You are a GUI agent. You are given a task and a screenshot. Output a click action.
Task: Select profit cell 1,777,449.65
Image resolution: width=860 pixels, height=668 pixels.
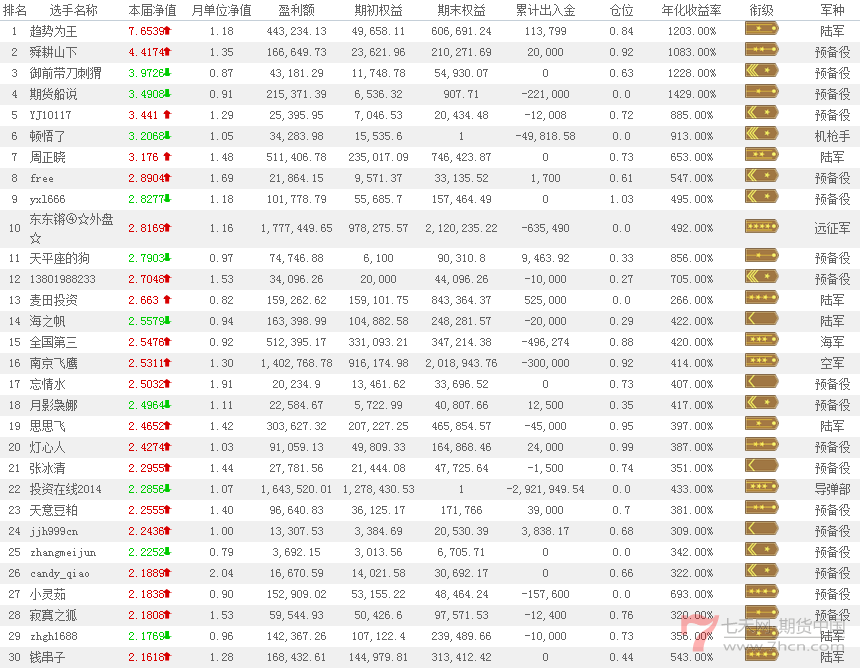coord(297,228)
